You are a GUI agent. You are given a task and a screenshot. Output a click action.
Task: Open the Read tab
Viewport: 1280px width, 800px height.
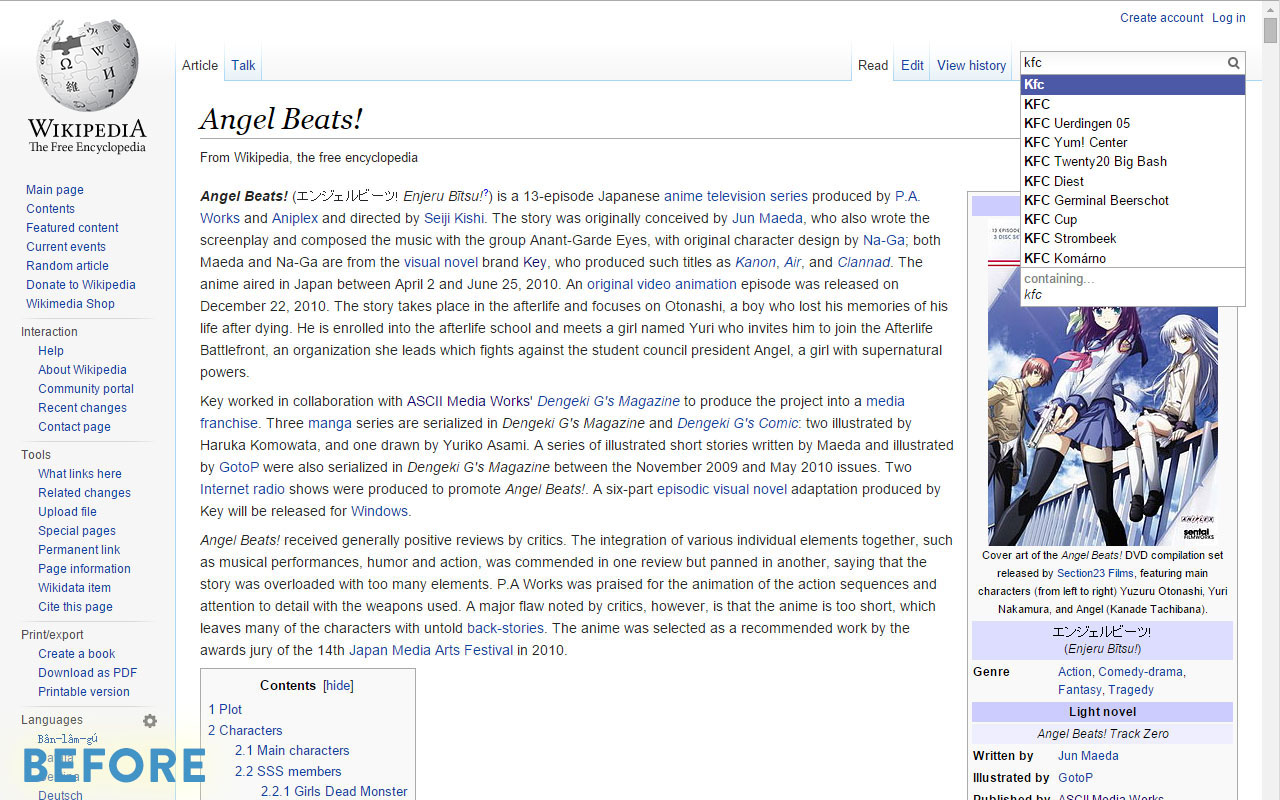point(873,65)
